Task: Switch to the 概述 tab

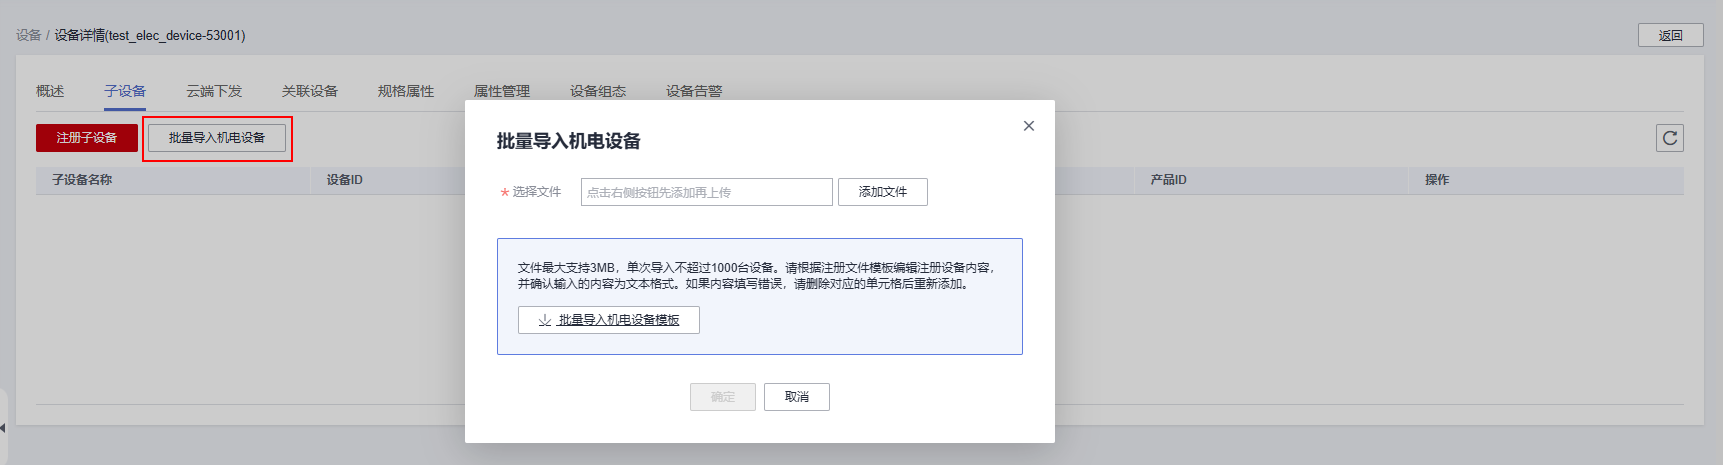Action: [50, 91]
